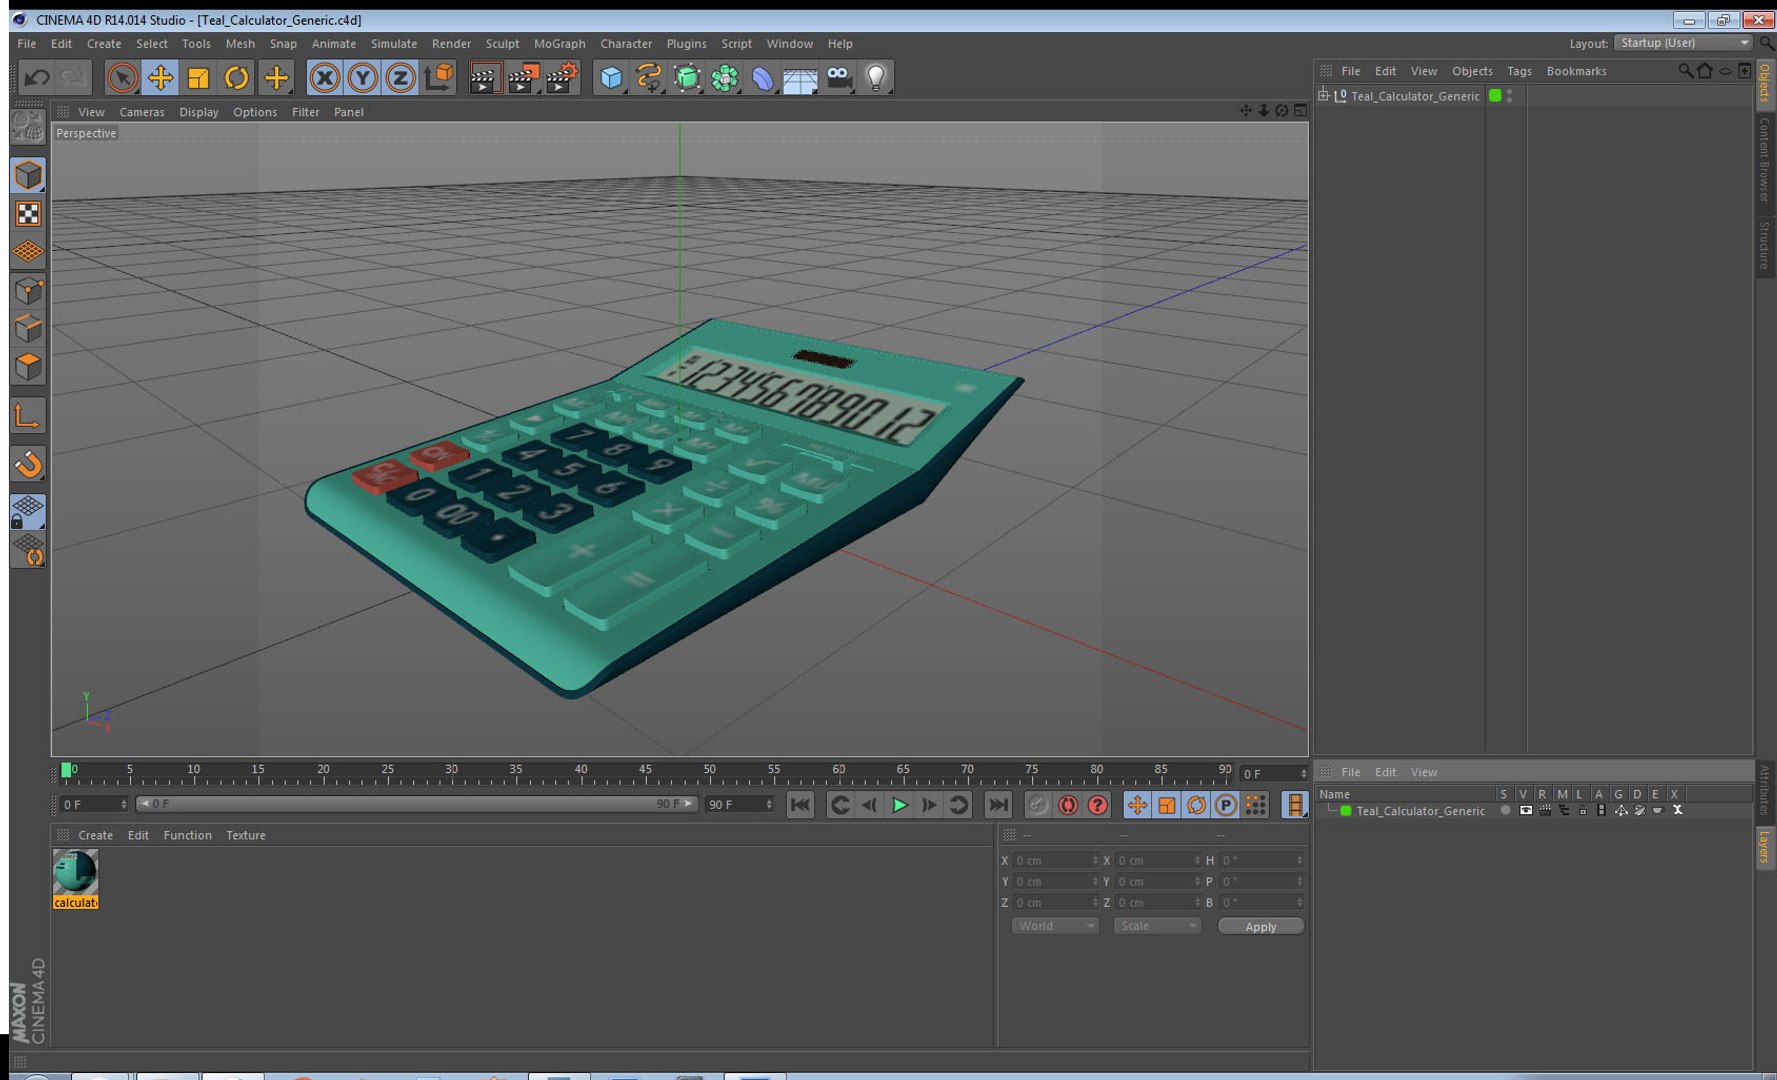Toggle Z axis lock
This screenshot has width=1777, height=1080.
[x=400, y=78]
